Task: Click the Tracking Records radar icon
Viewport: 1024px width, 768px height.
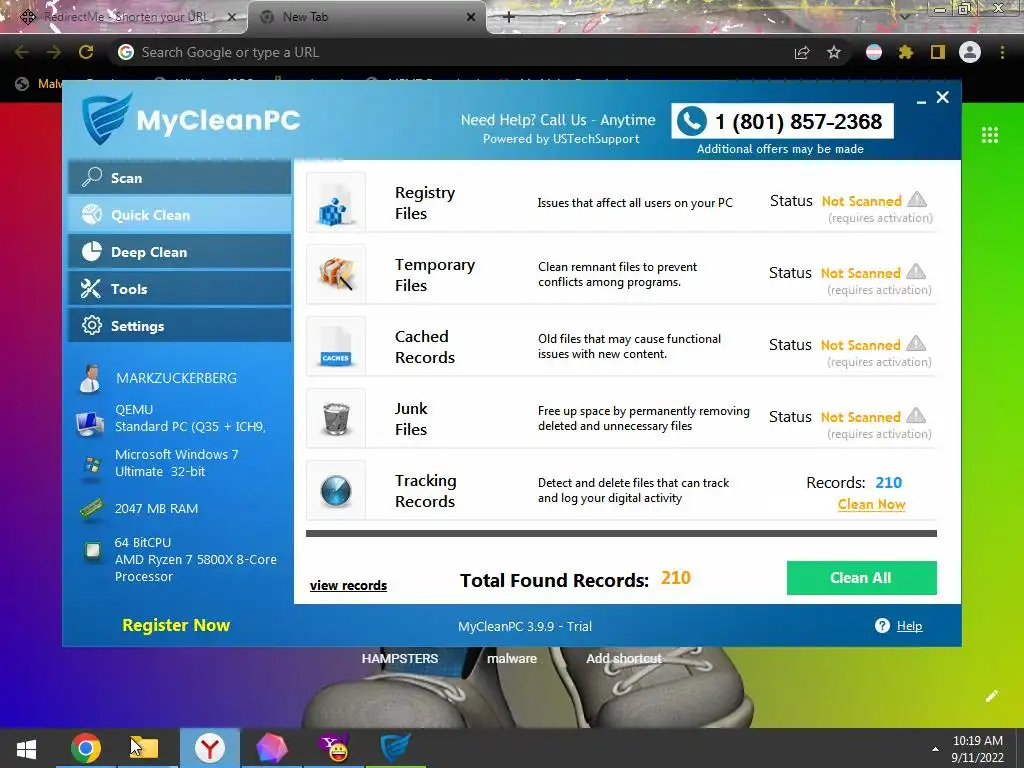Action: coord(336,490)
